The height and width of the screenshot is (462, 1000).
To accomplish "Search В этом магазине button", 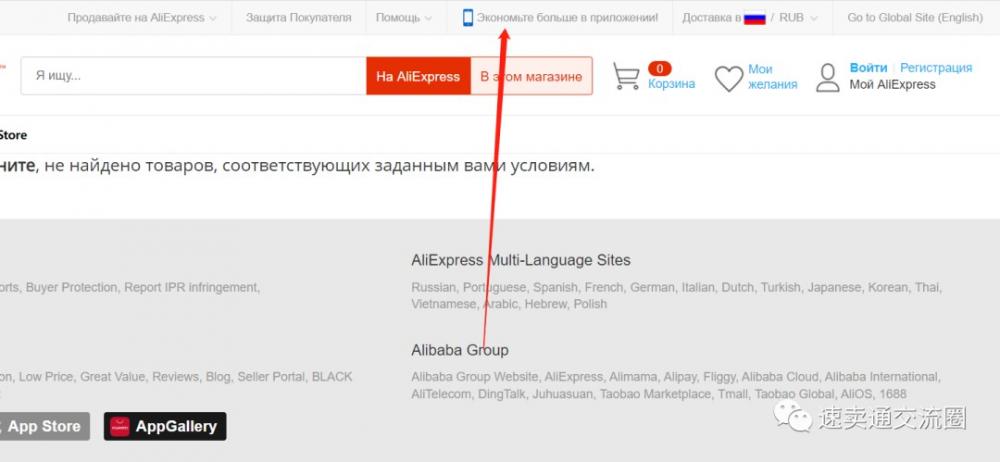I will coord(531,76).
